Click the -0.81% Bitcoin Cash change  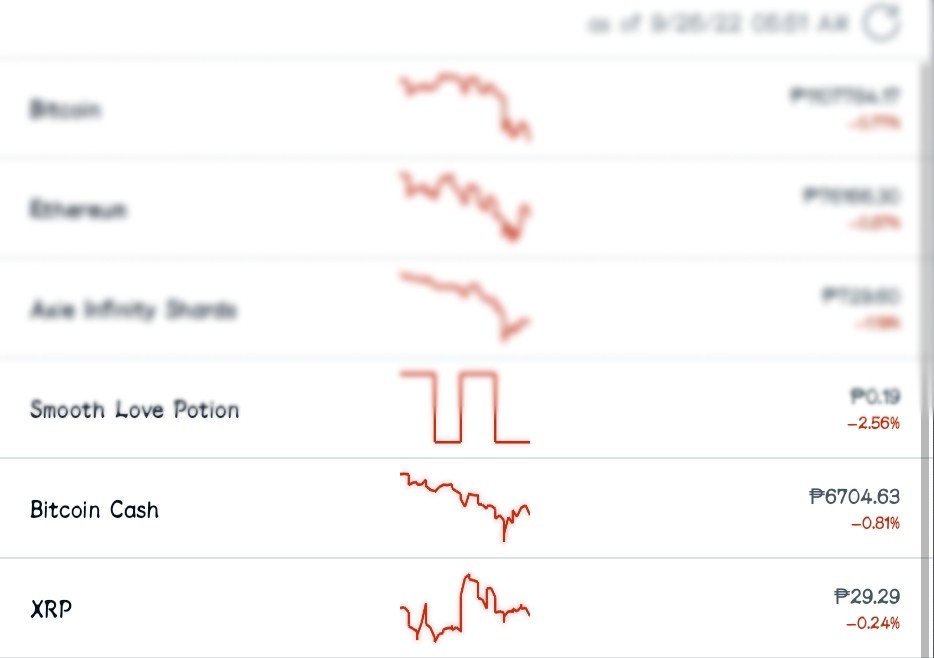(x=876, y=523)
